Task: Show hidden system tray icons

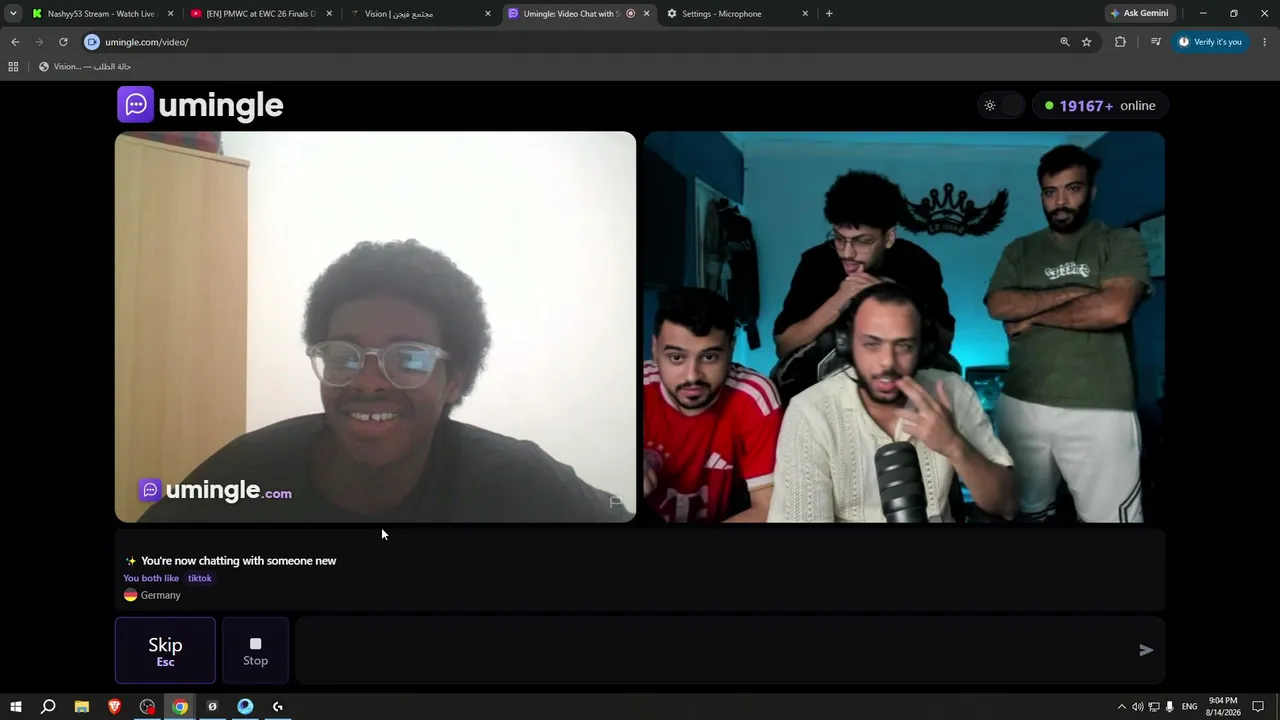Action: [1121, 707]
